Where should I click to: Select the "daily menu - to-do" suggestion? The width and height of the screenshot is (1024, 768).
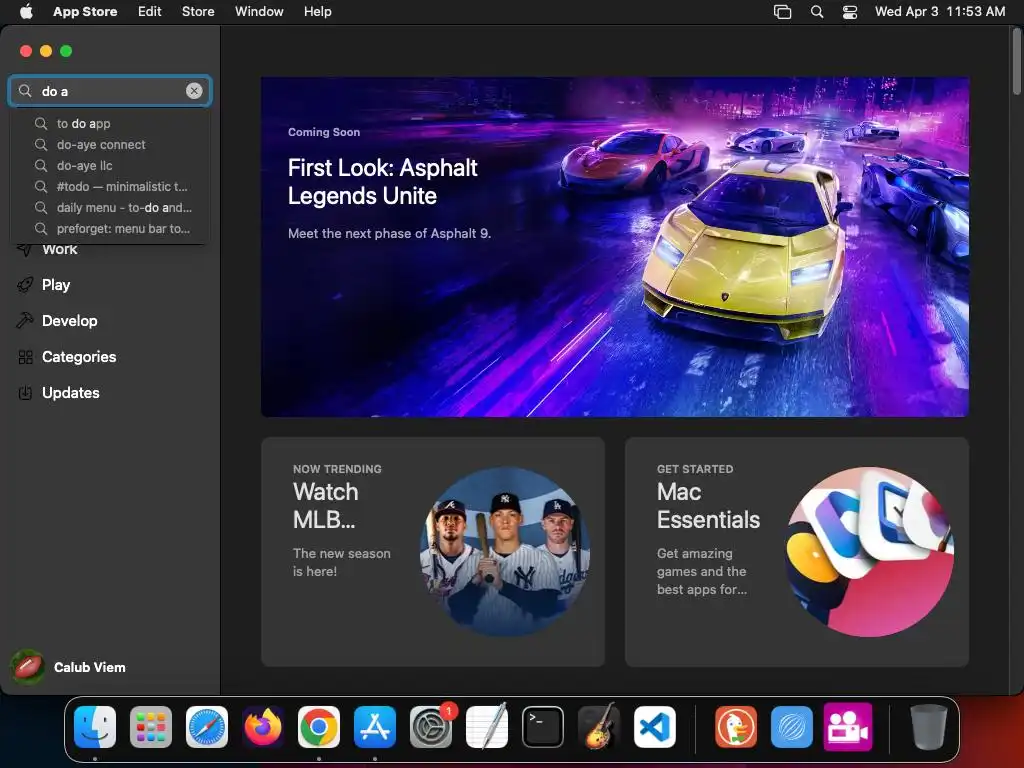[110, 207]
